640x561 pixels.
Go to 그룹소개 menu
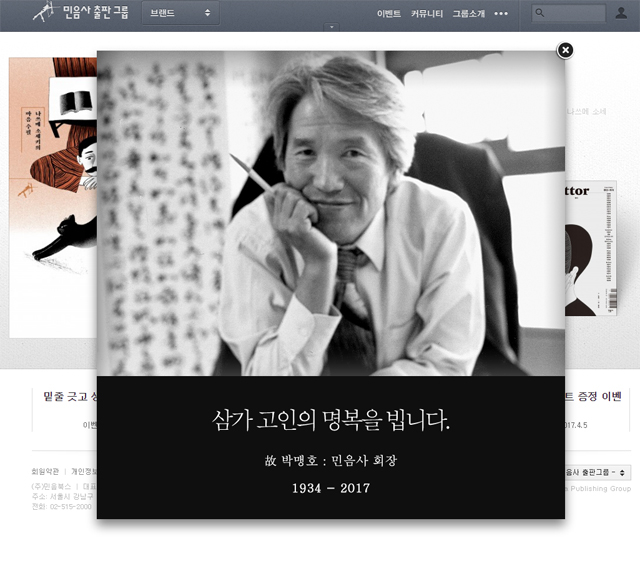point(466,14)
